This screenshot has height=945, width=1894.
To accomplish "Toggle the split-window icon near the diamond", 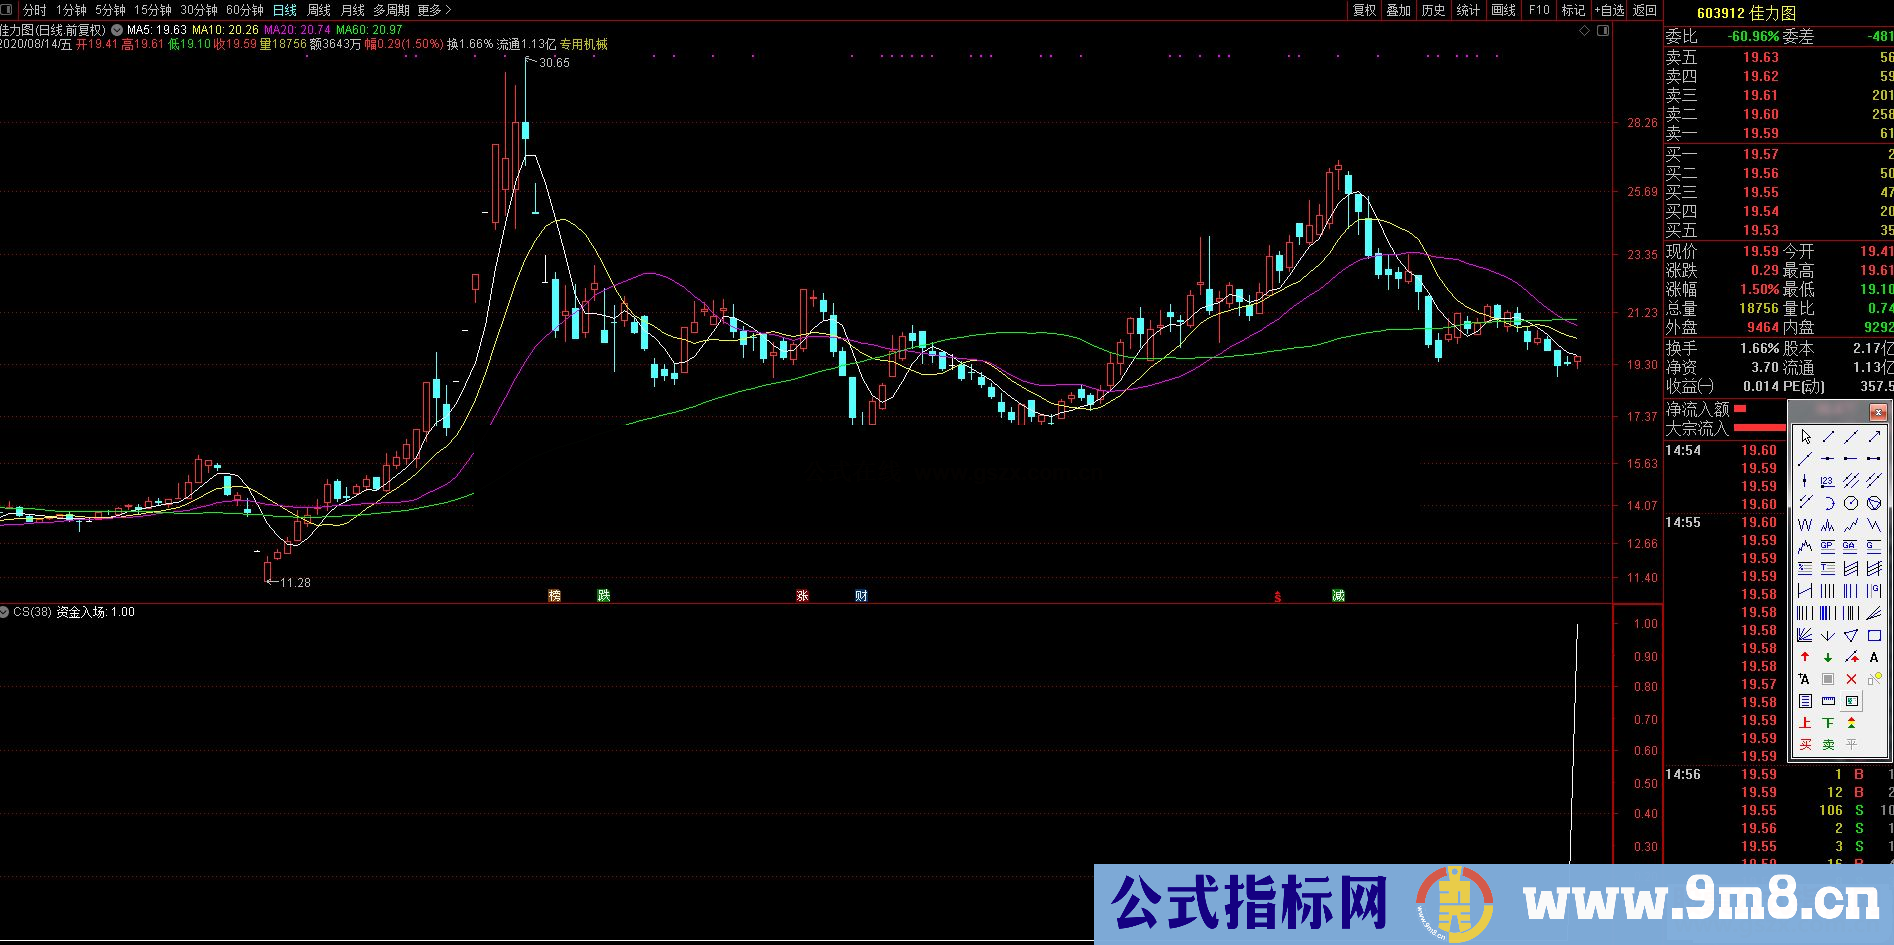I will click(1603, 31).
